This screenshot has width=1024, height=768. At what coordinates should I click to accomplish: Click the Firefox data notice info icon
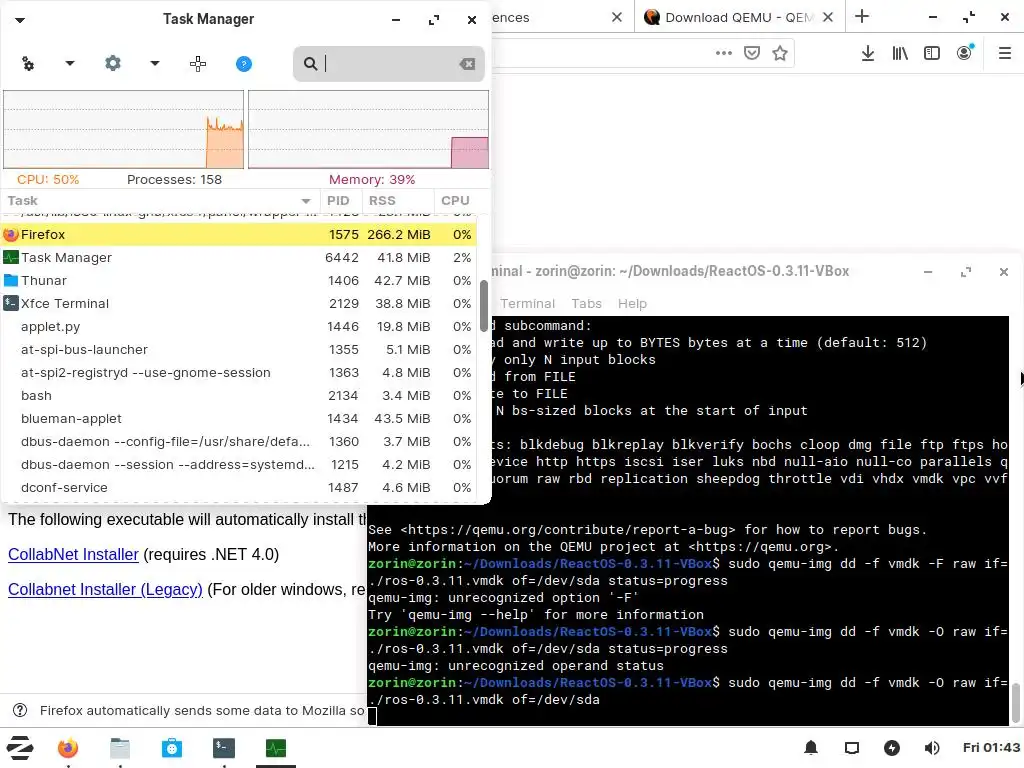(x=20, y=710)
